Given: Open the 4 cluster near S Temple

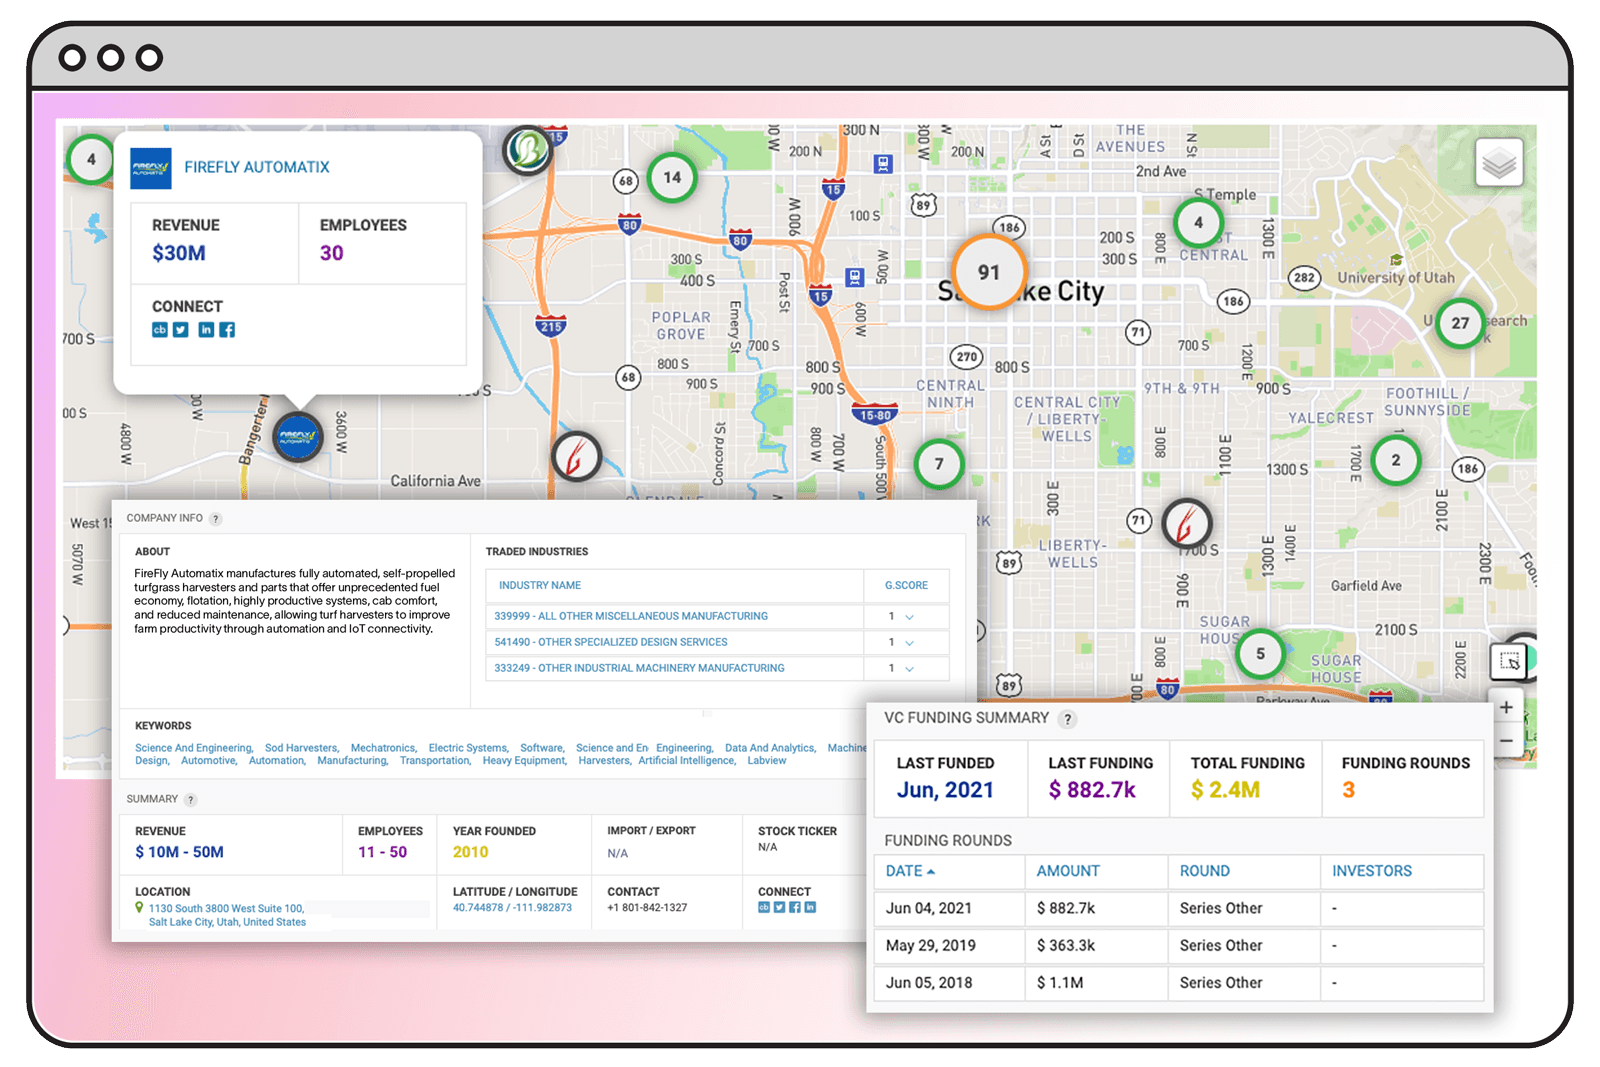Looking at the screenshot, I should click(x=1198, y=223).
